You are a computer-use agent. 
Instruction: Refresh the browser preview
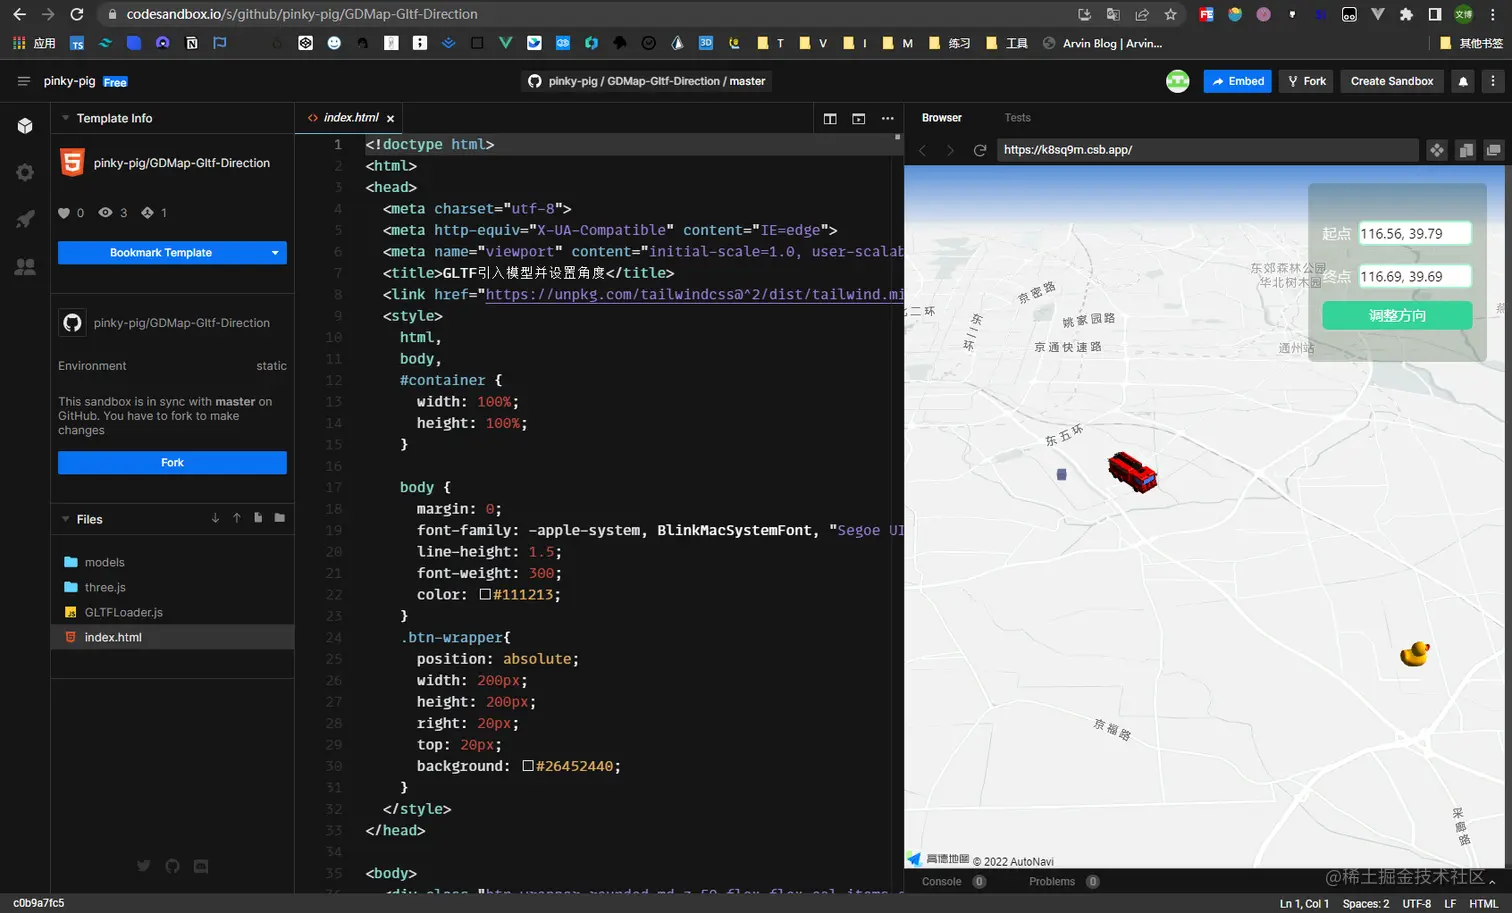click(x=980, y=150)
